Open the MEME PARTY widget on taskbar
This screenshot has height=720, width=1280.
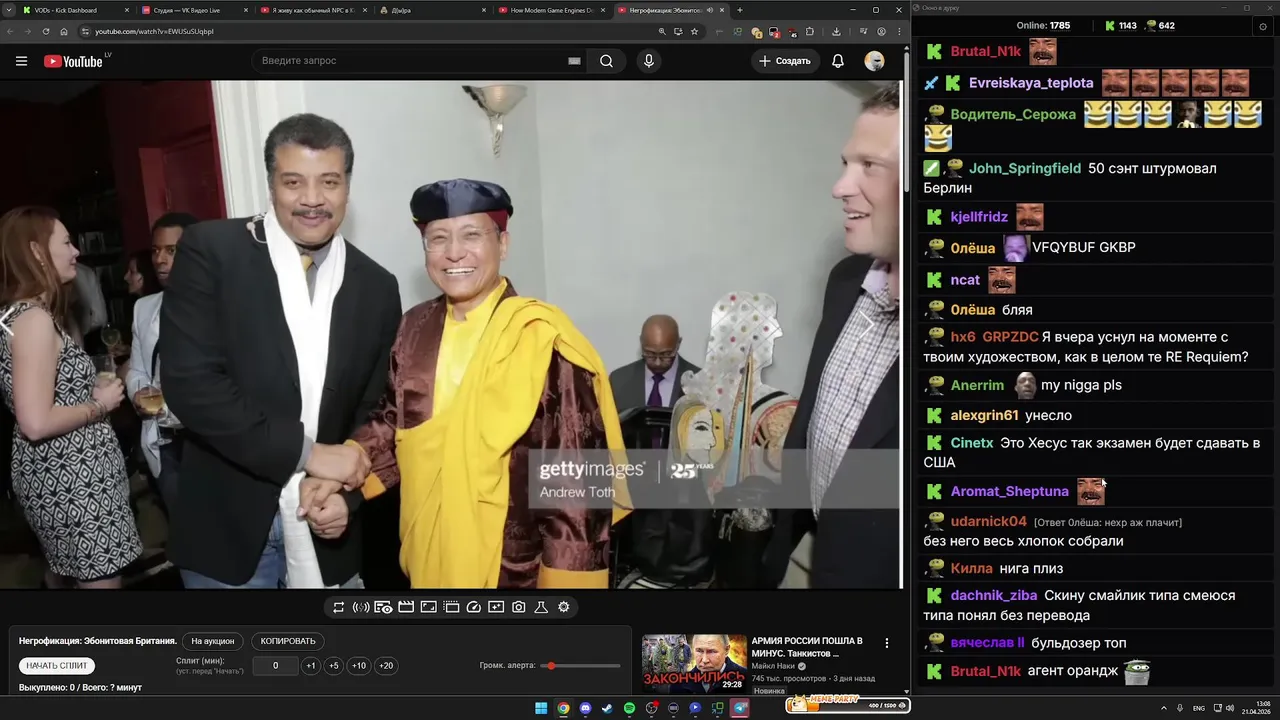click(847, 705)
